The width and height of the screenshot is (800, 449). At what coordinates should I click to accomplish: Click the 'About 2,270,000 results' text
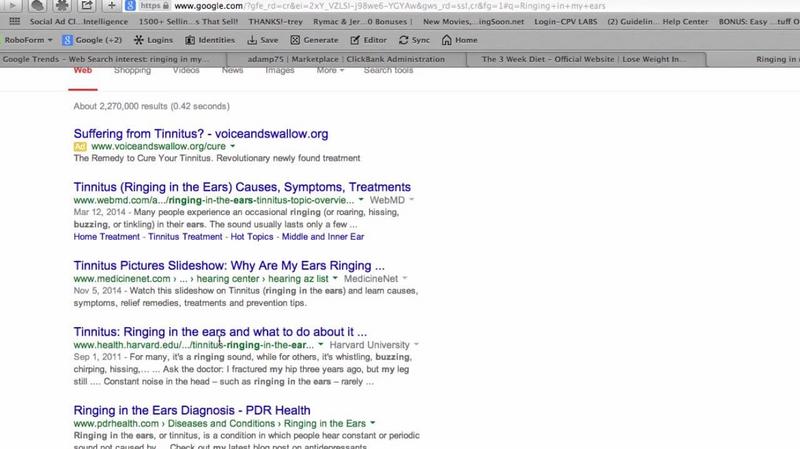click(x=152, y=106)
